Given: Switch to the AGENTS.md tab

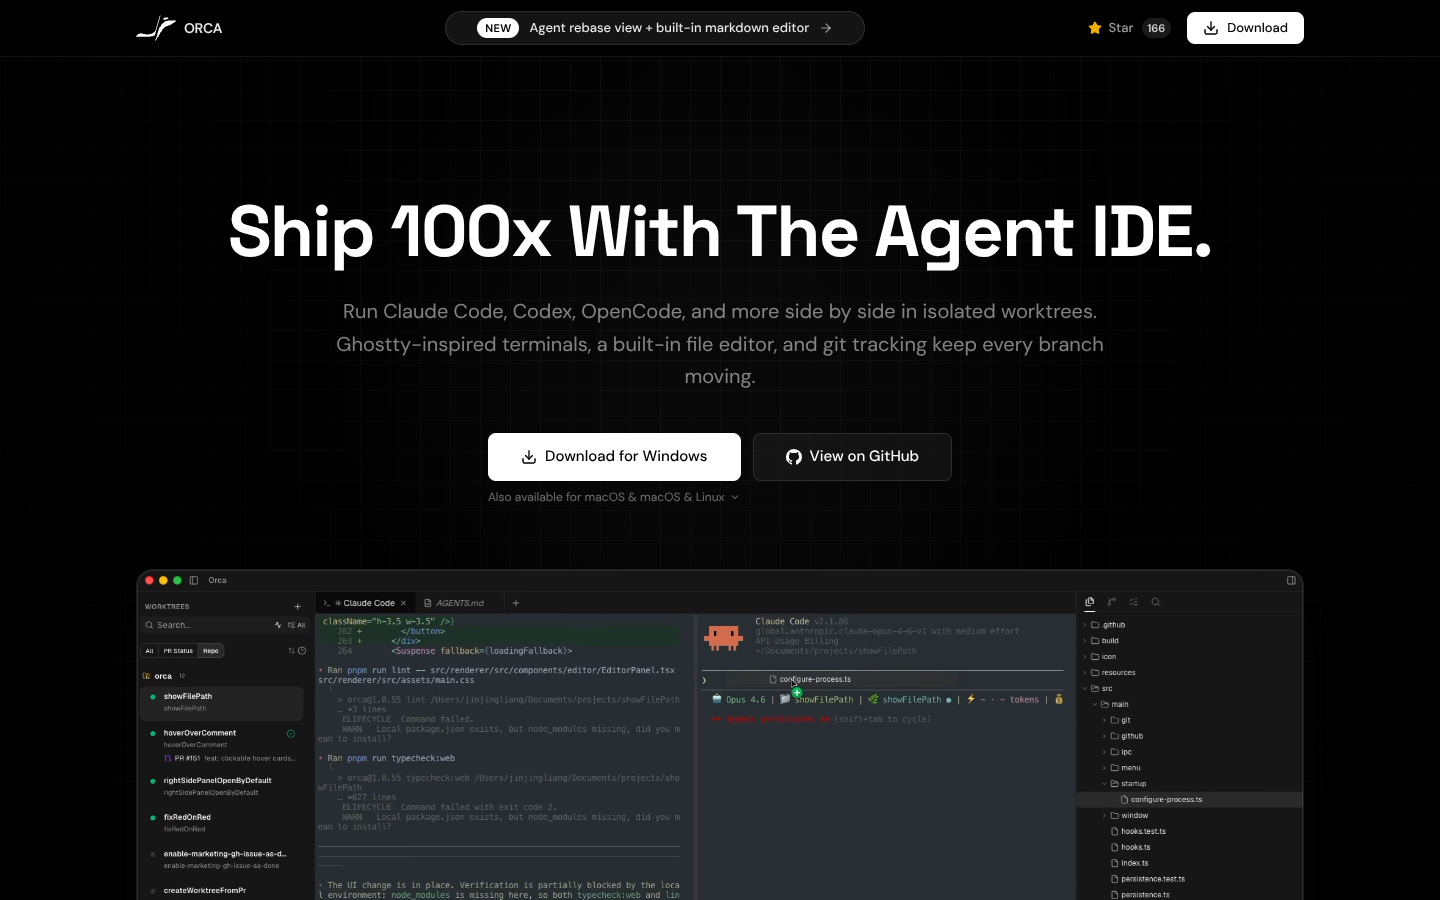Looking at the screenshot, I should pyautogui.click(x=455, y=603).
